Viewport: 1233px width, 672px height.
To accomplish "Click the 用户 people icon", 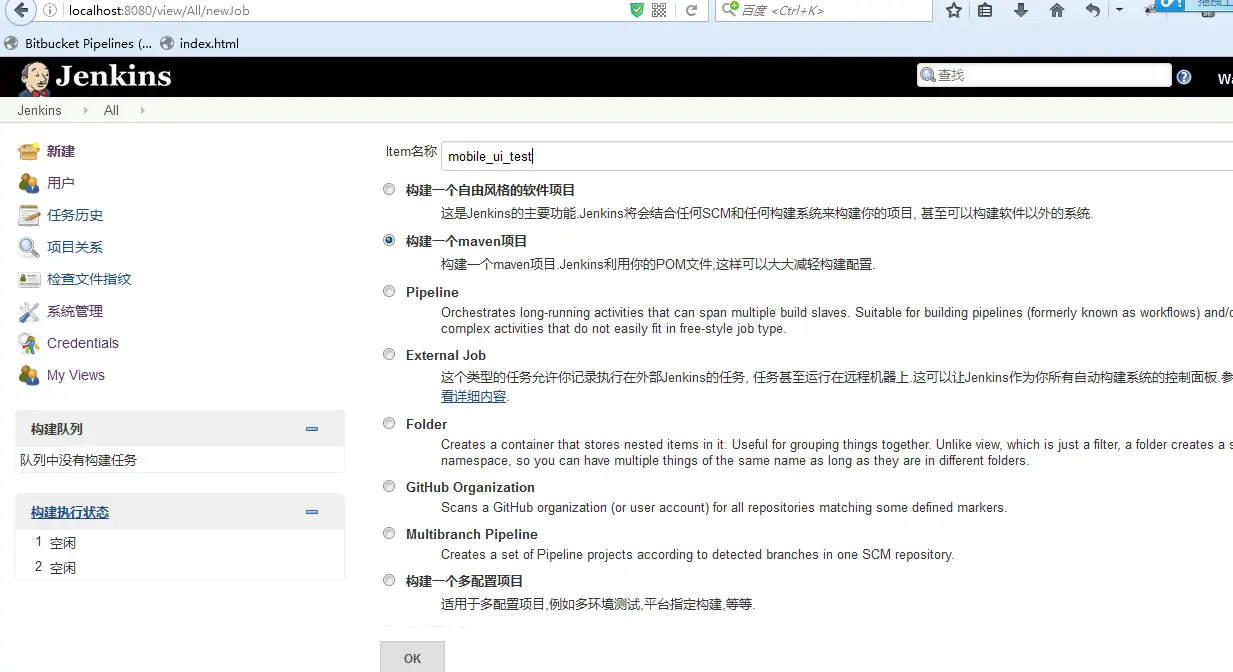I will [29, 183].
